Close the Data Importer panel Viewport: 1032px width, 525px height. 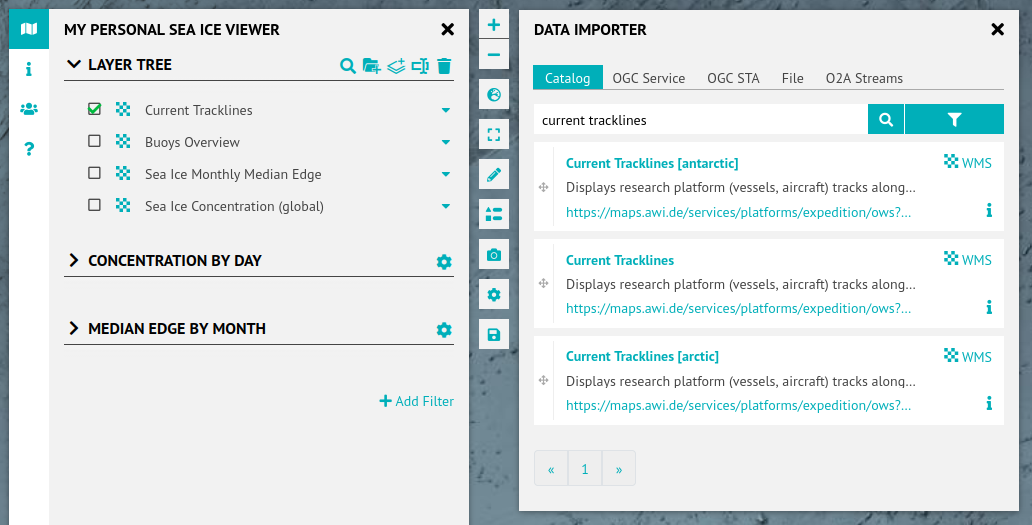click(x=997, y=29)
